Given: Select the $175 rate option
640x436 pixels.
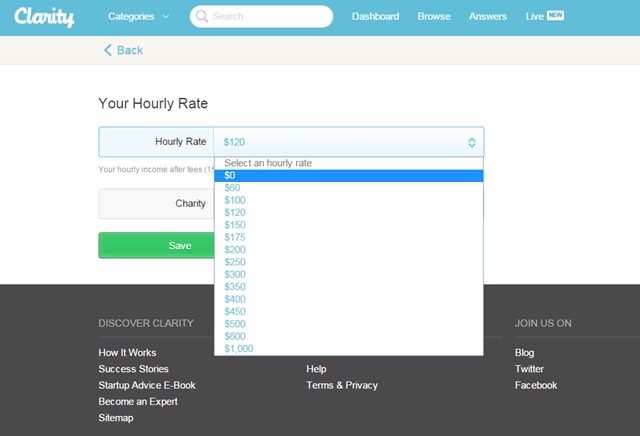Looking at the screenshot, I should pyautogui.click(x=349, y=237).
